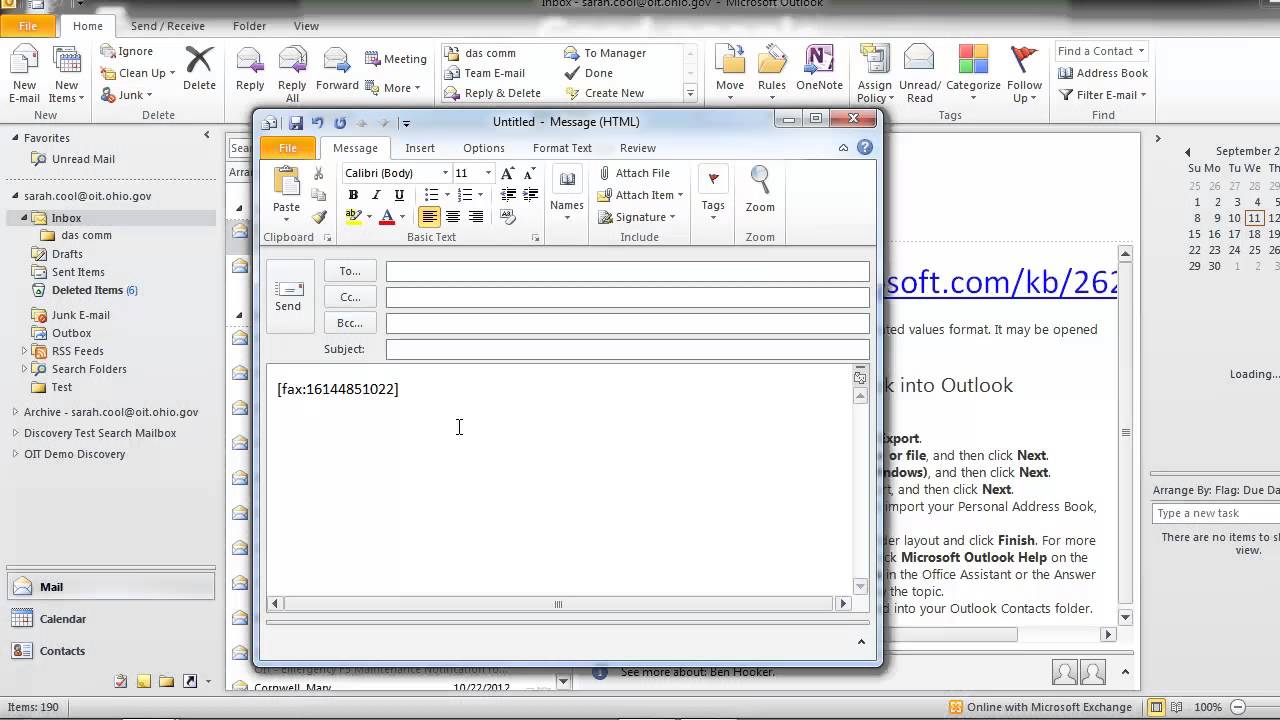Screen dimensions: 1280x720
Task: Toggle bold formatting
Action: coord(353,195)
